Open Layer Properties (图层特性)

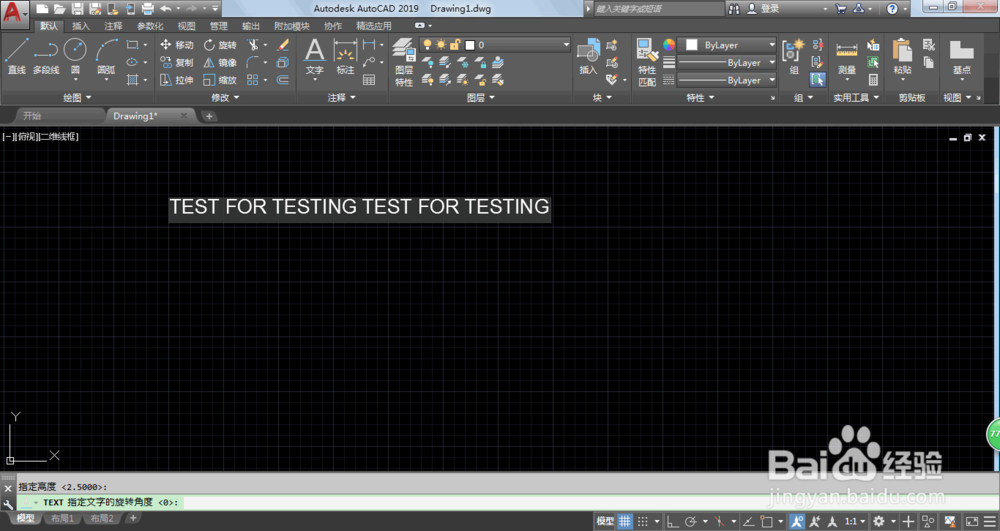(x=404, y=62)
